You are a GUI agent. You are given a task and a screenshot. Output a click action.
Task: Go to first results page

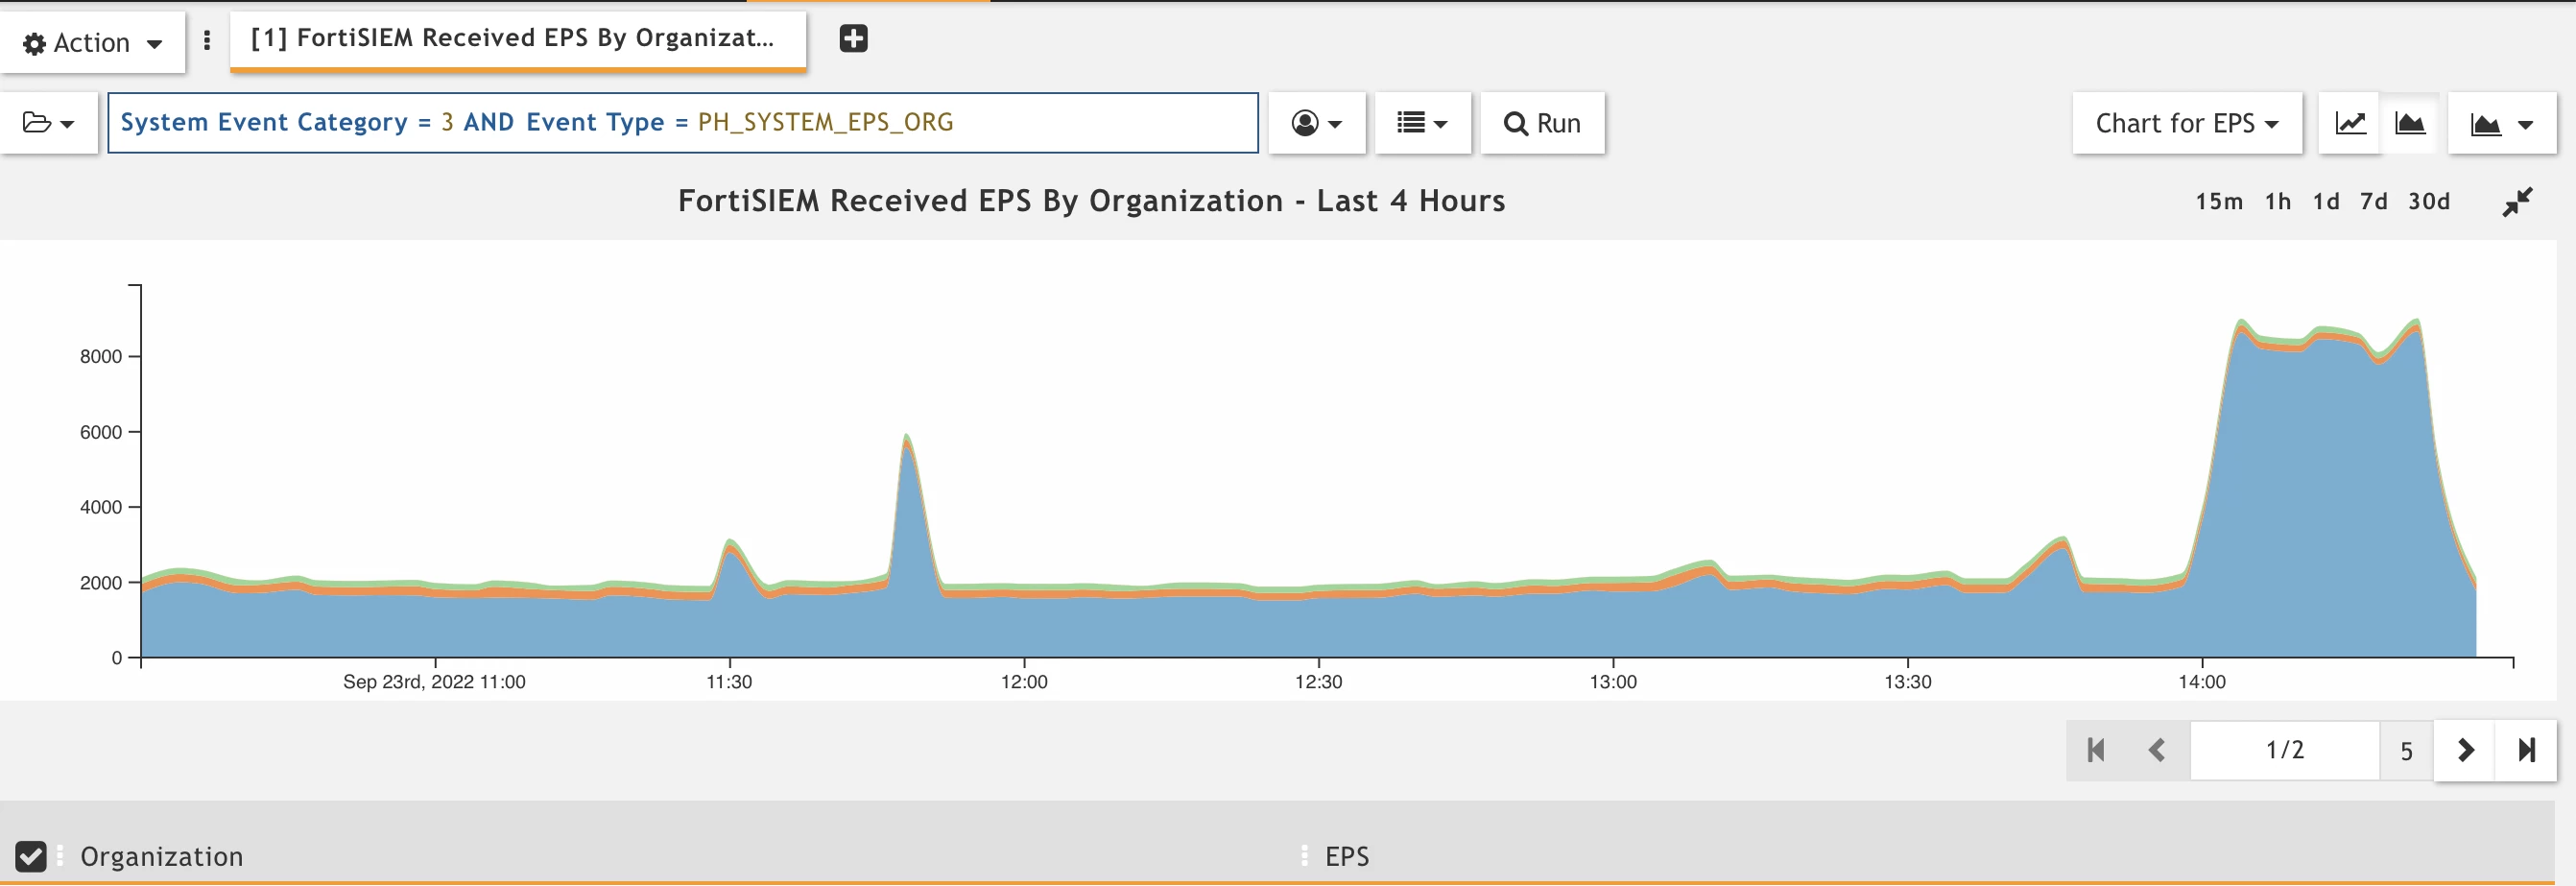coord(2097,750)
